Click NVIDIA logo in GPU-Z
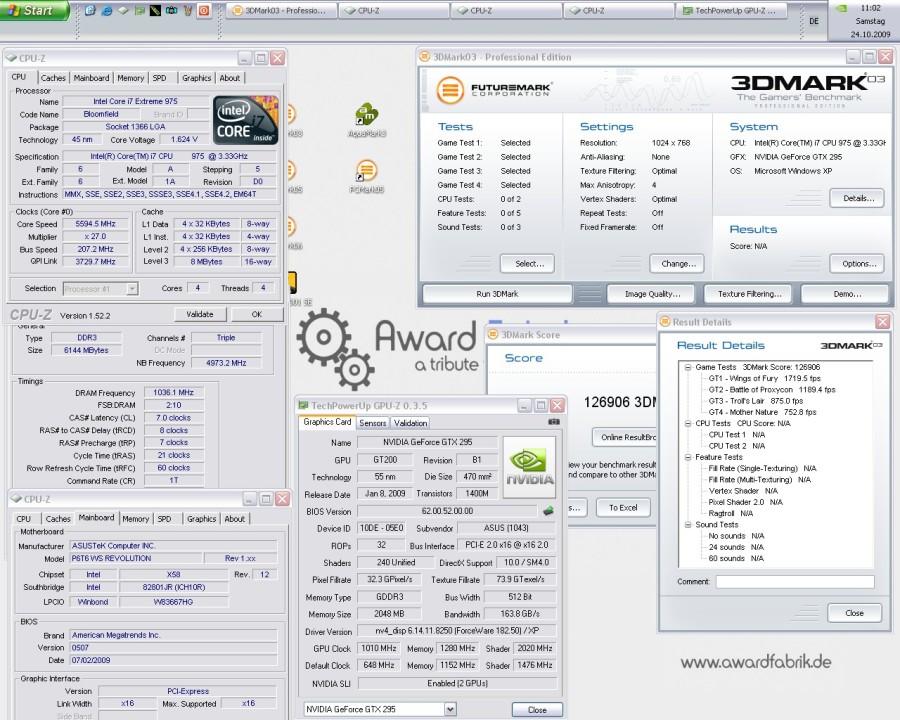900x720 pixels. coord(529,466)
